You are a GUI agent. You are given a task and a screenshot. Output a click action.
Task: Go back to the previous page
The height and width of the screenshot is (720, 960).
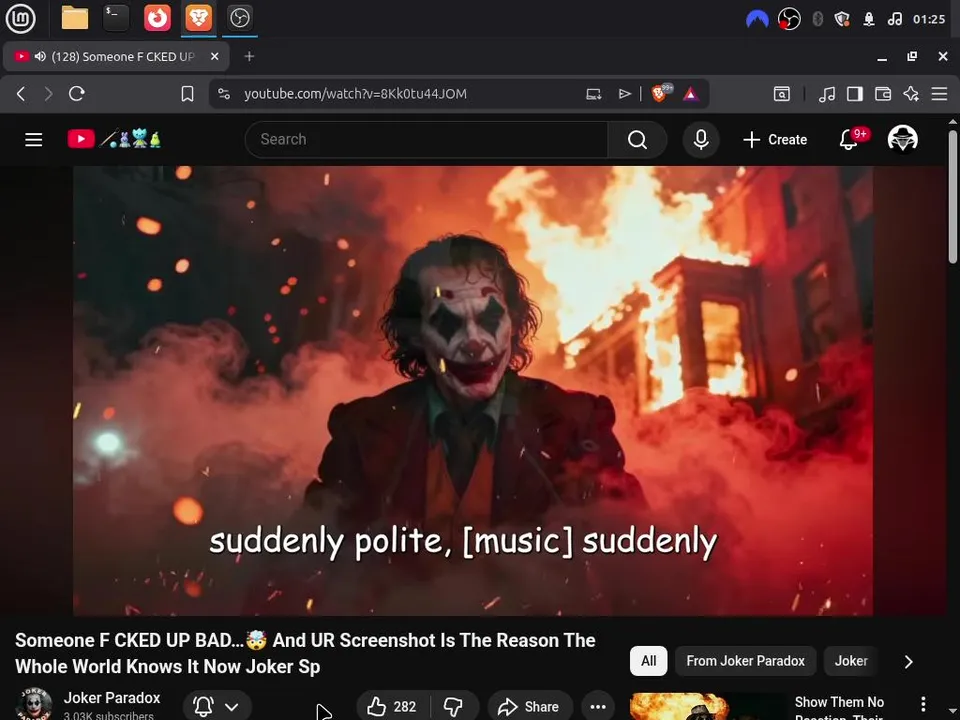pyautogui.click(x=21, y=94)
